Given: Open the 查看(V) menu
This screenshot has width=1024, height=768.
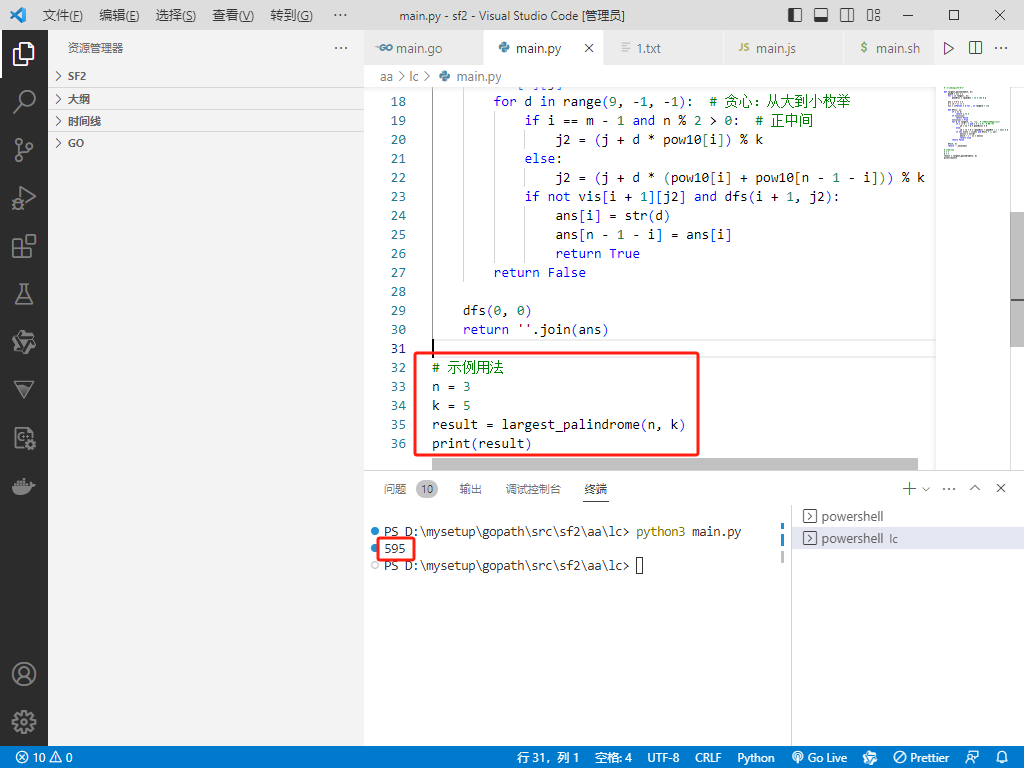Looking at the screenshot, I should click(x=233, y=15).
